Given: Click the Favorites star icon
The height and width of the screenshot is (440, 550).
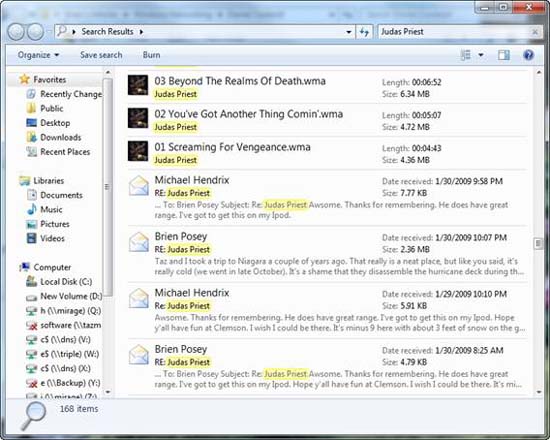Looking at the screenshot, I should click(25, 79).
